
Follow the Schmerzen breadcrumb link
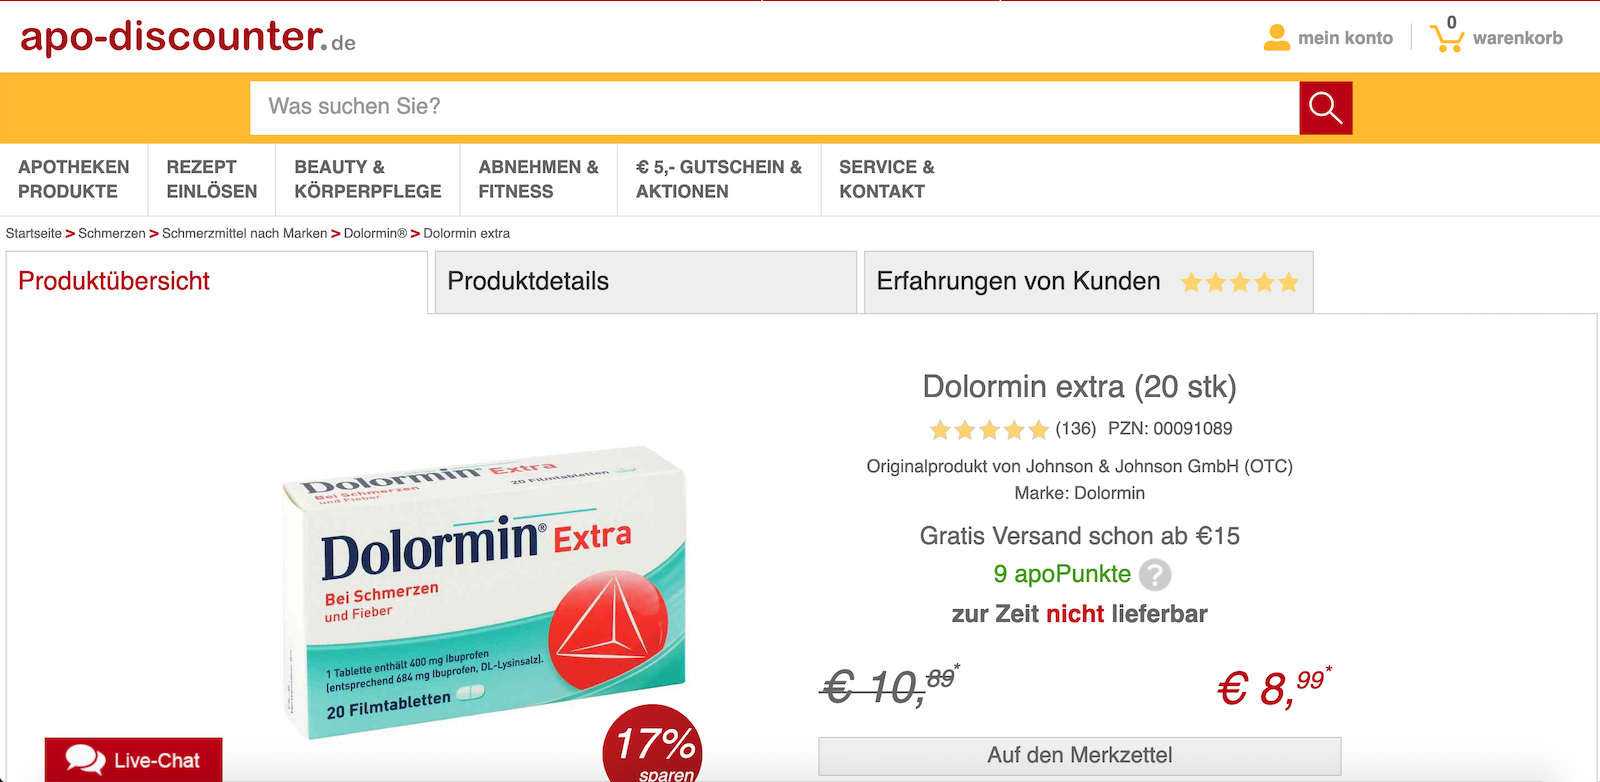point(112,233)
